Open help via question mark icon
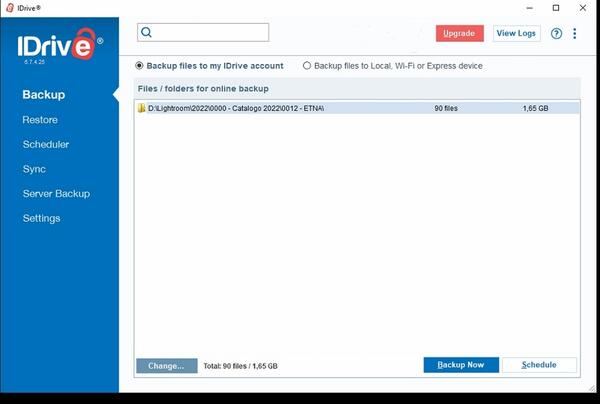This screenshot has height=404, width=600. click(557, 33)
